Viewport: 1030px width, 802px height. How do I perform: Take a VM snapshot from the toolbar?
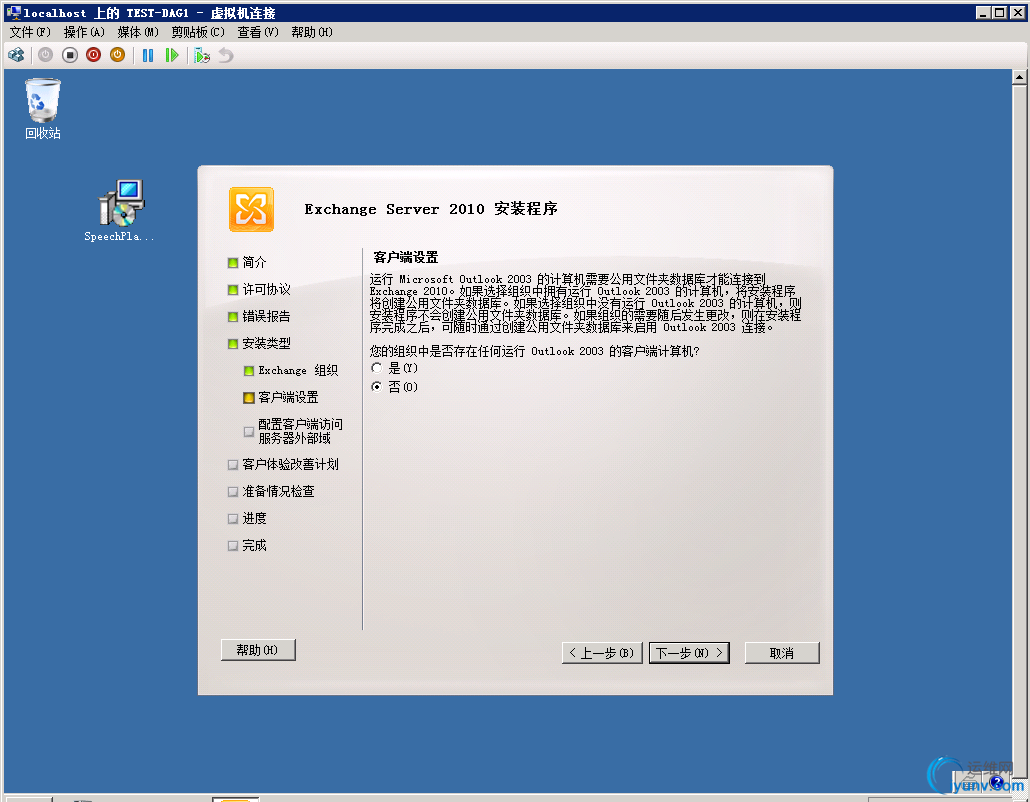(202, 55)
